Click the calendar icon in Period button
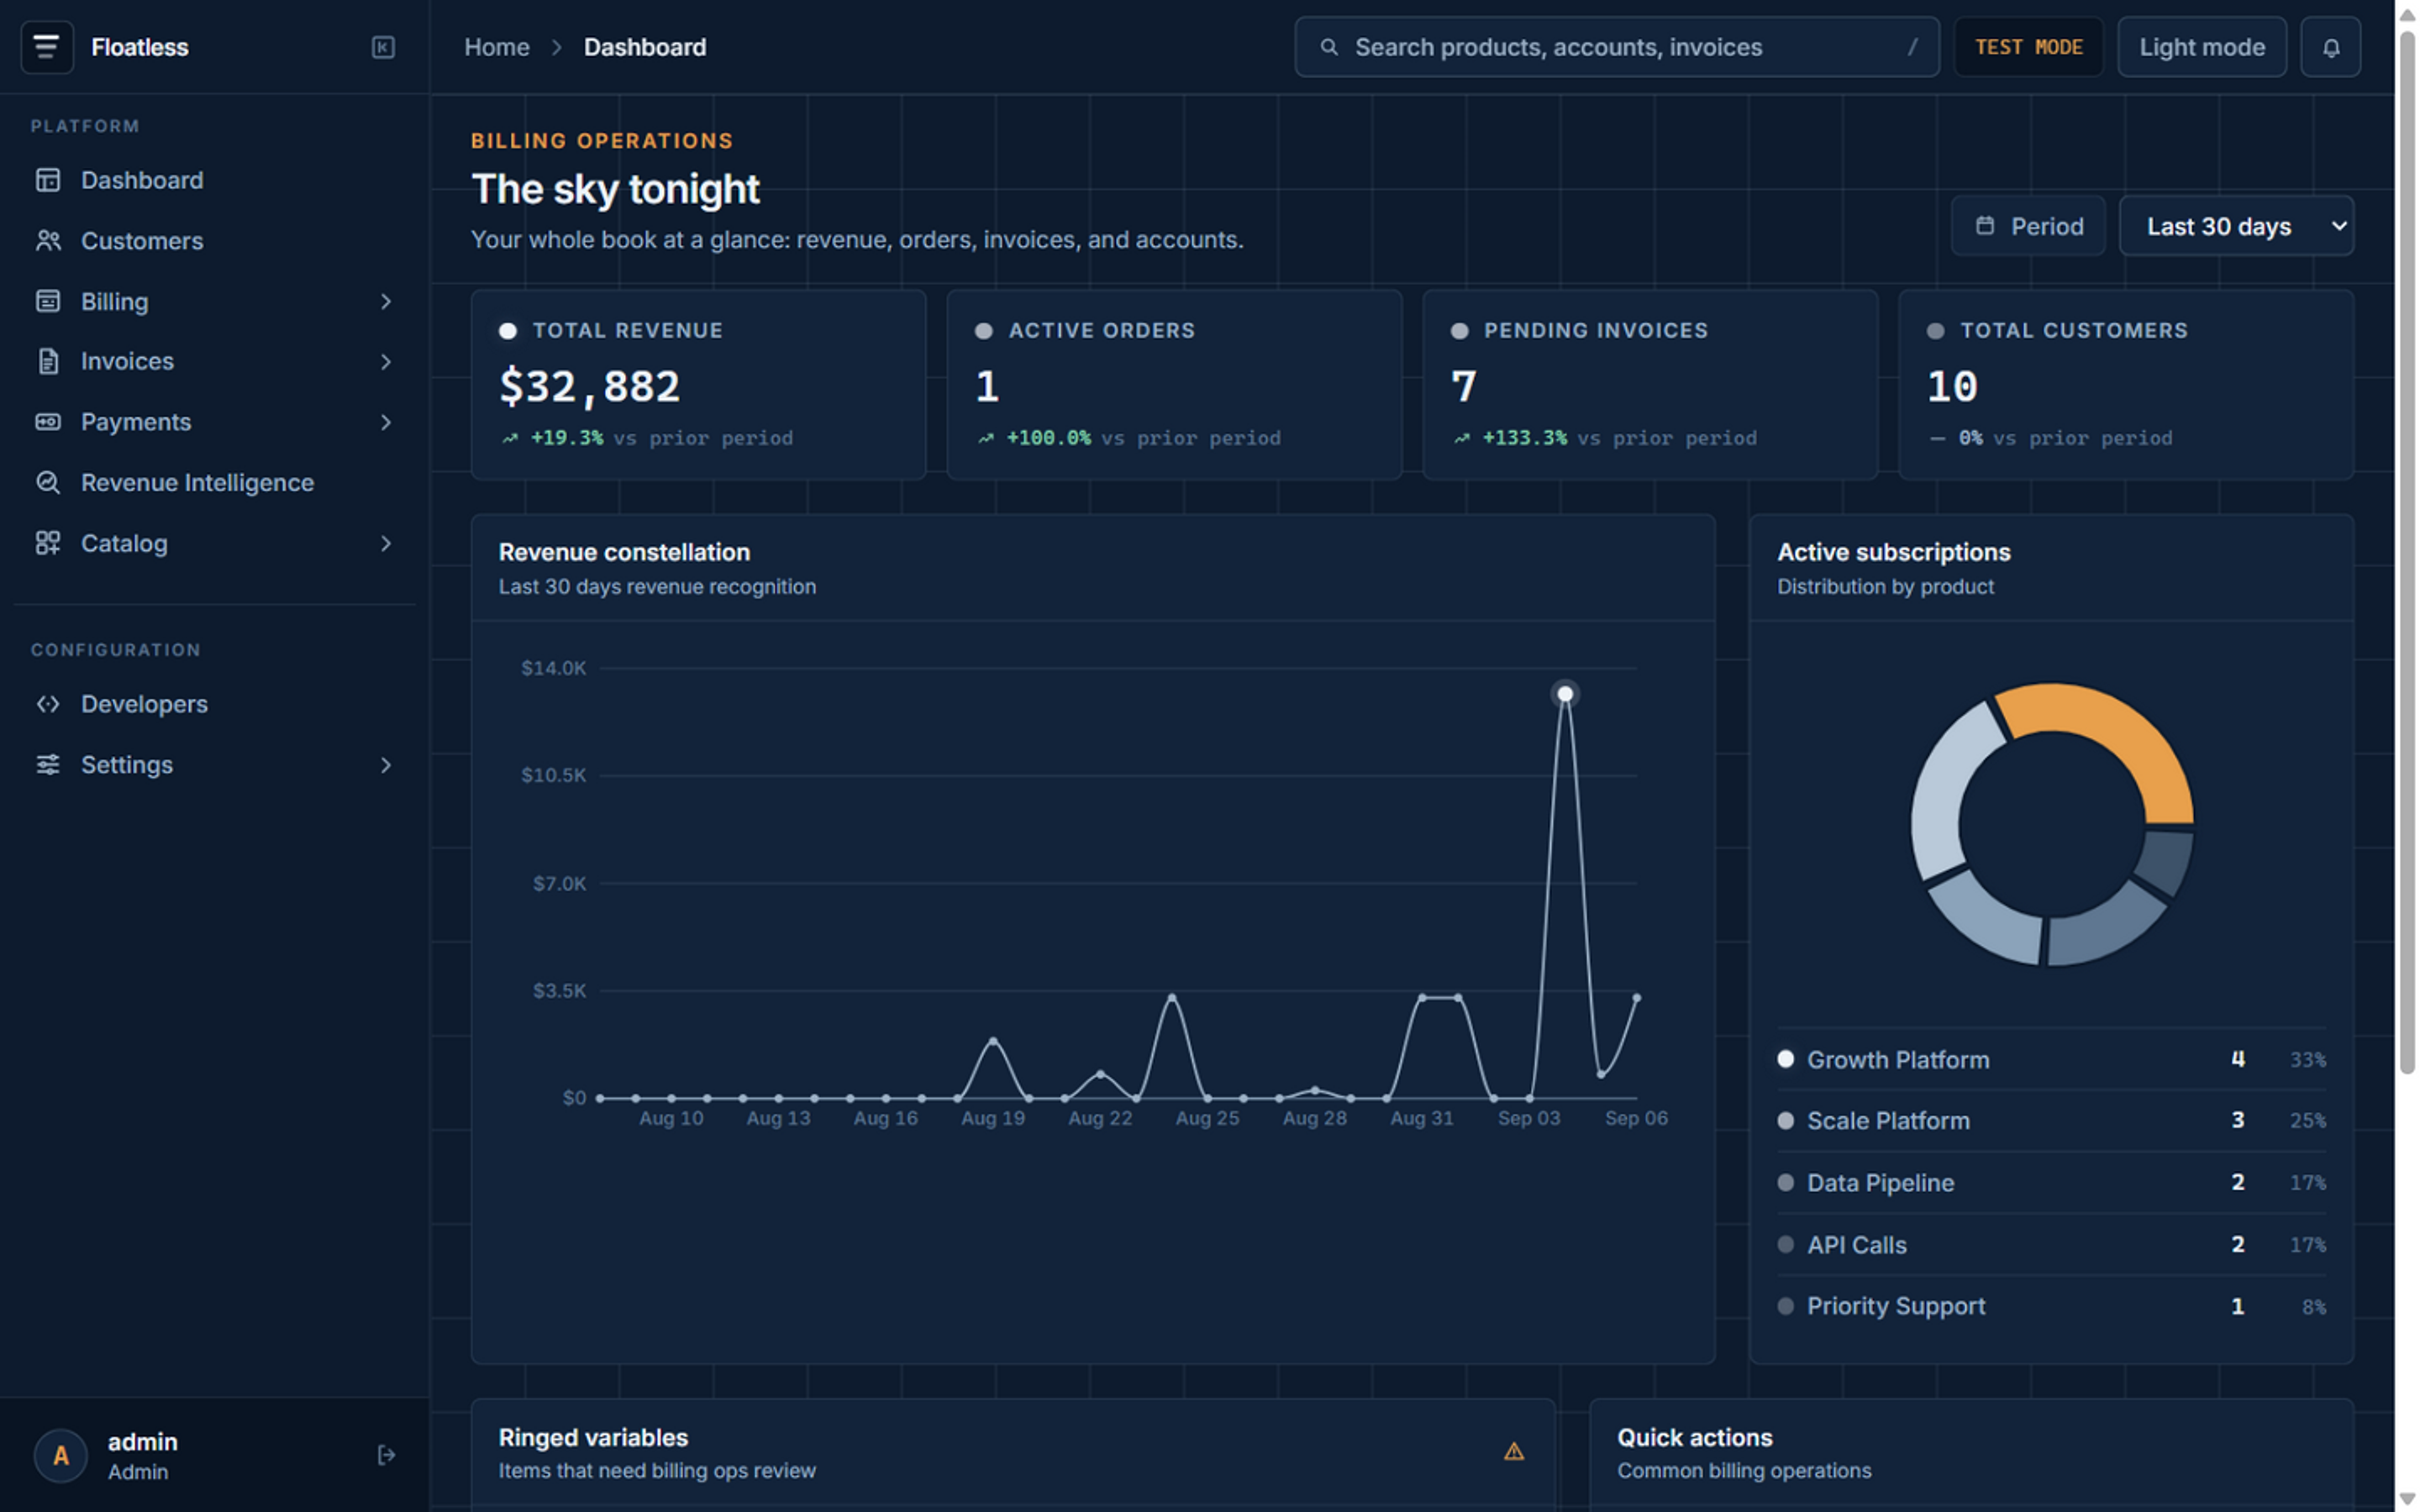2420x1512 pixels. point(1985,226)
